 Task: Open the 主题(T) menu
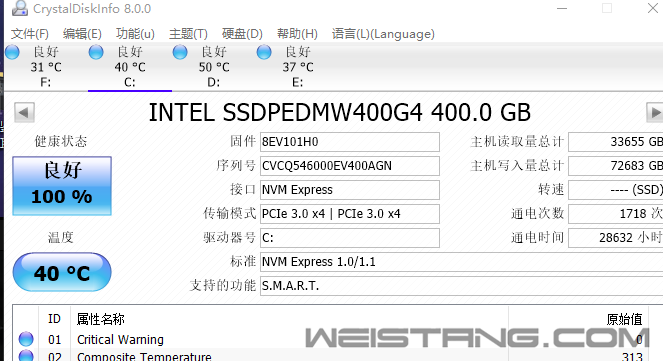click(188, 34)
